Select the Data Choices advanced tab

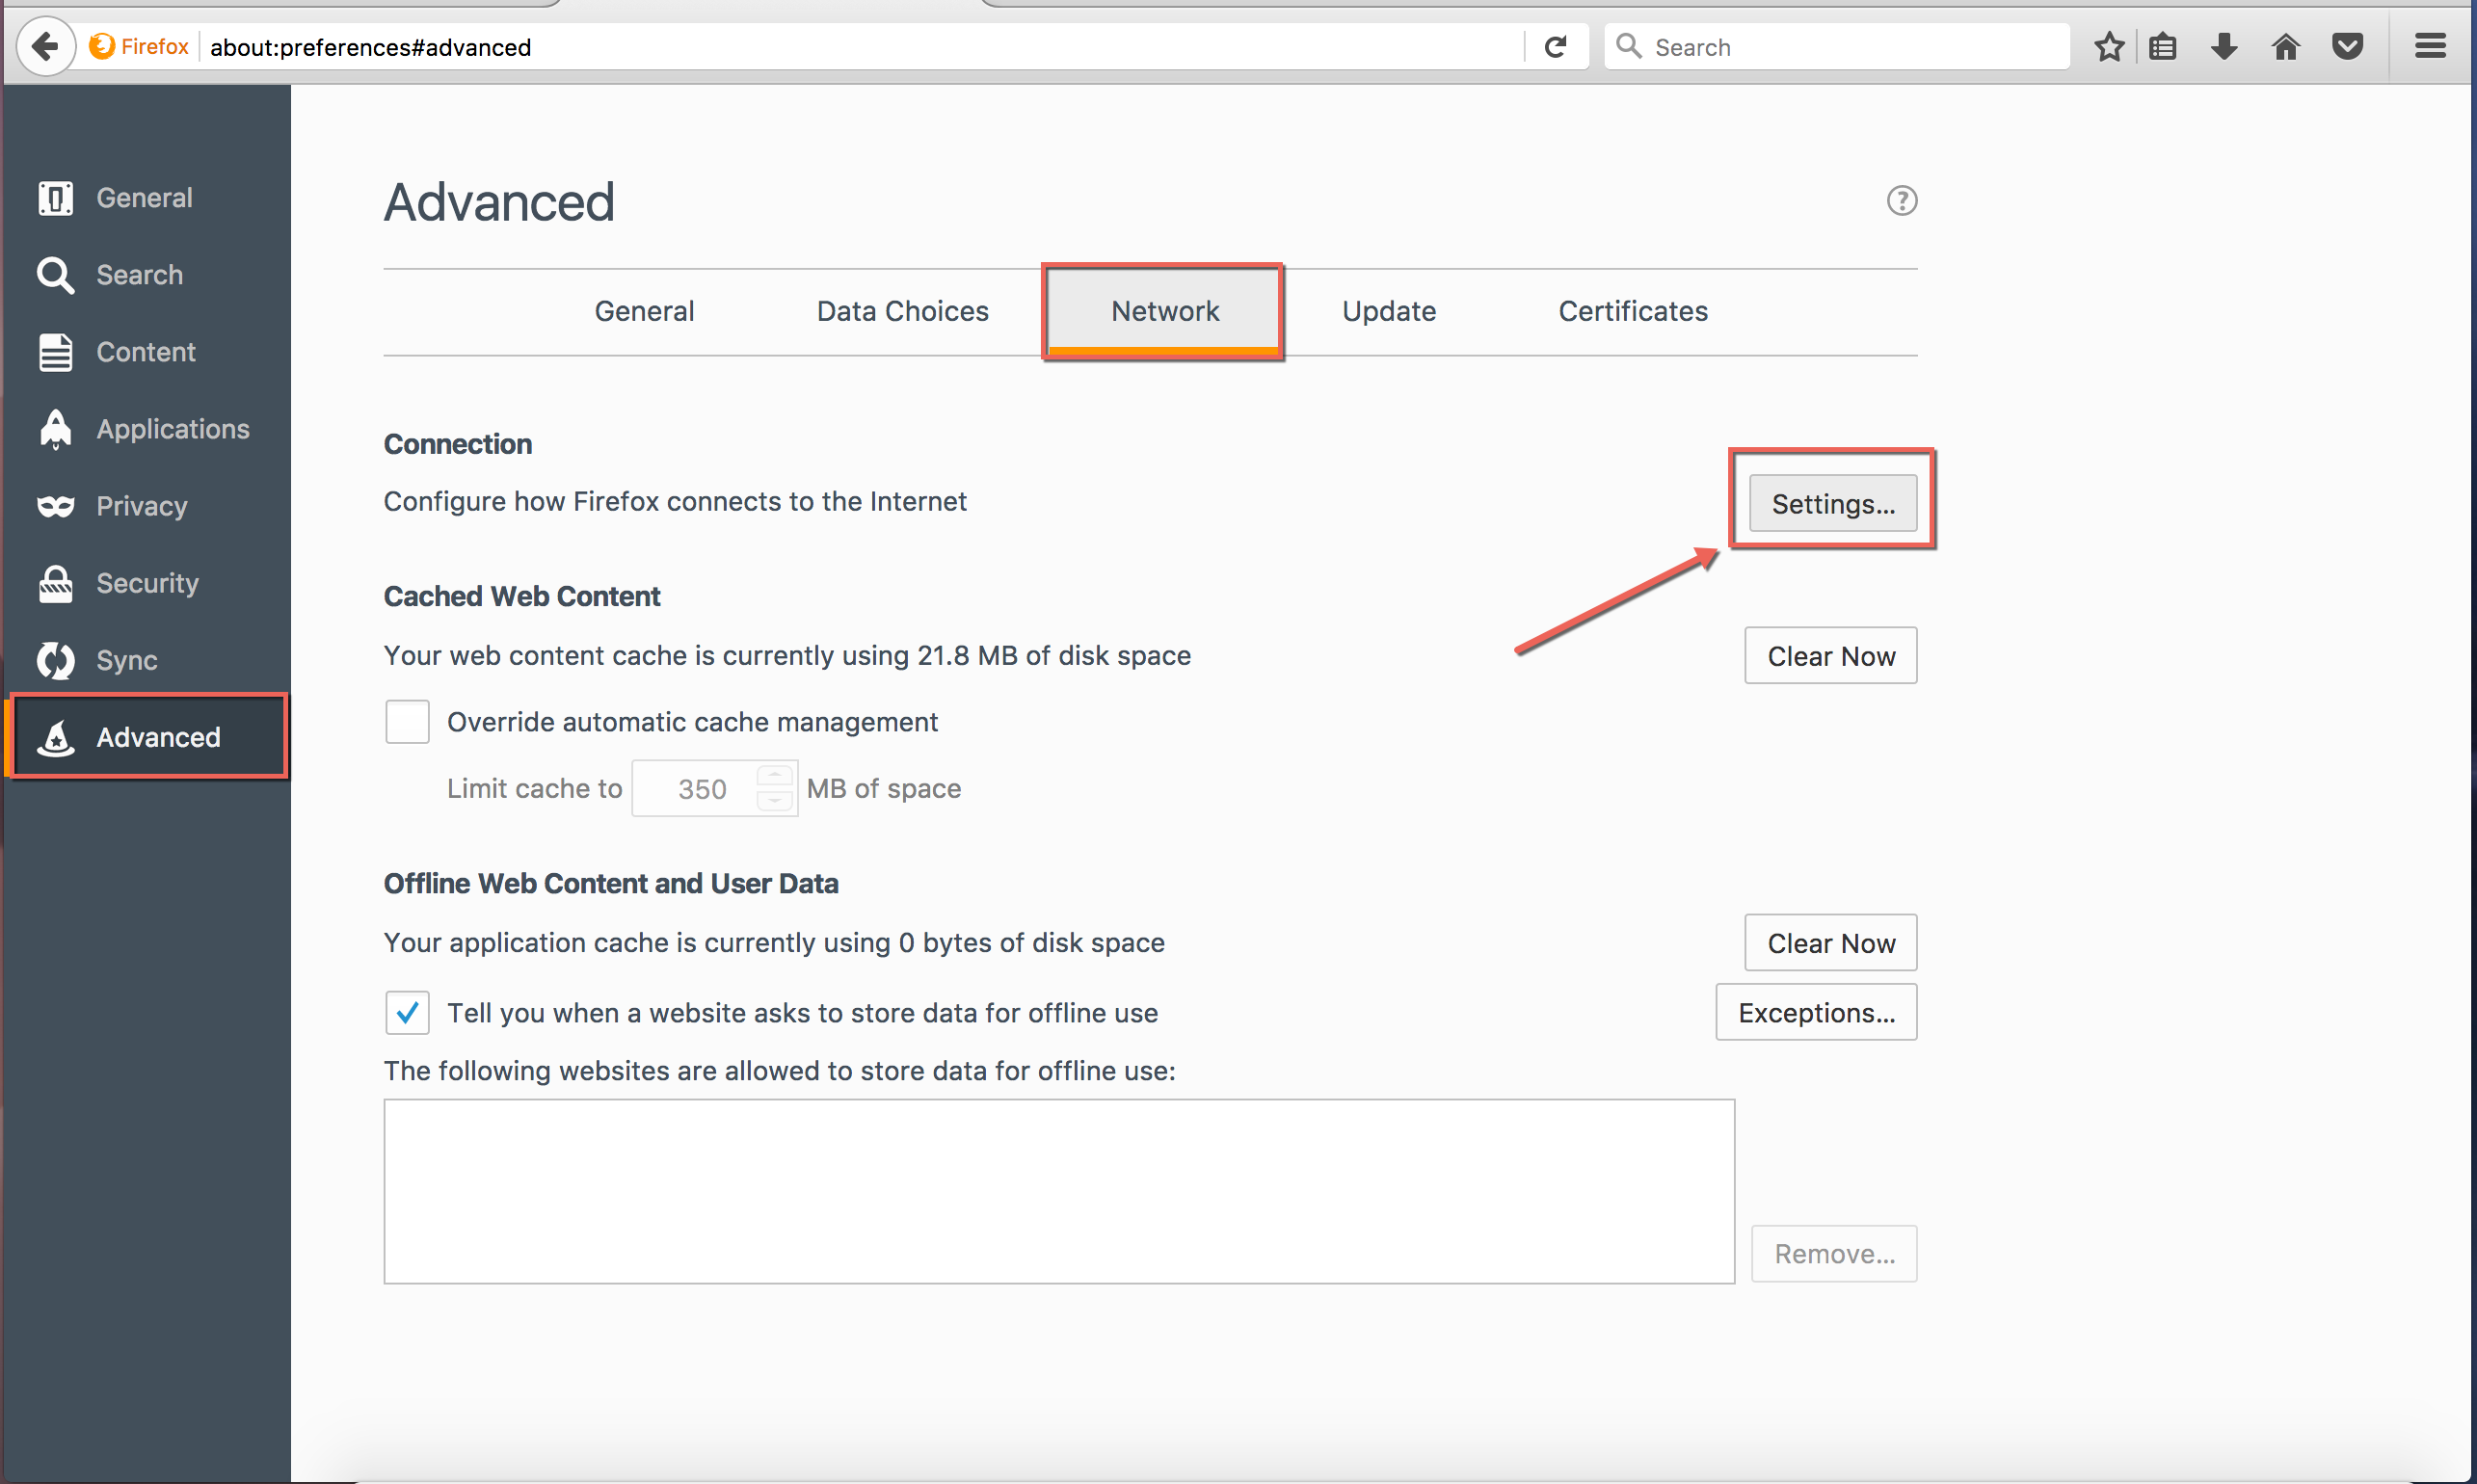pyautogui.click(x=901, y=311)
